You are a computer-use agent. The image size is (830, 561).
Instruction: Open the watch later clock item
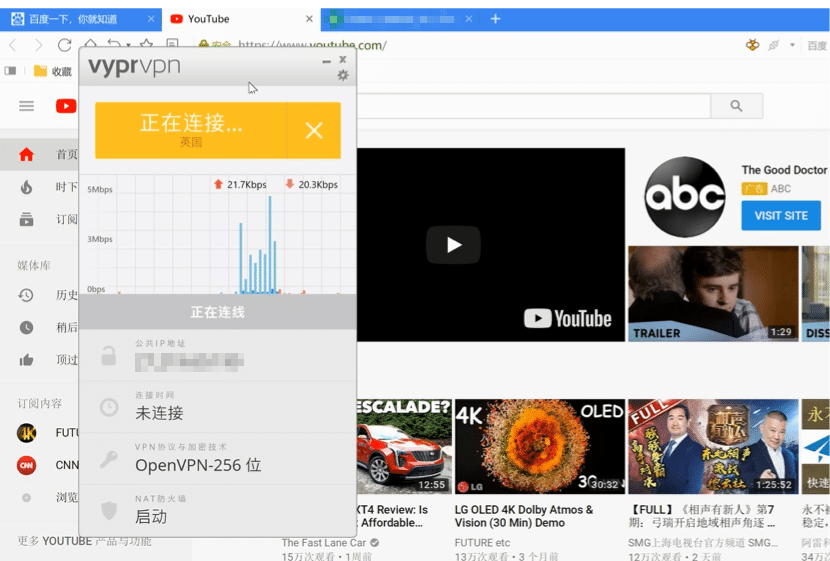click(40, 328)
